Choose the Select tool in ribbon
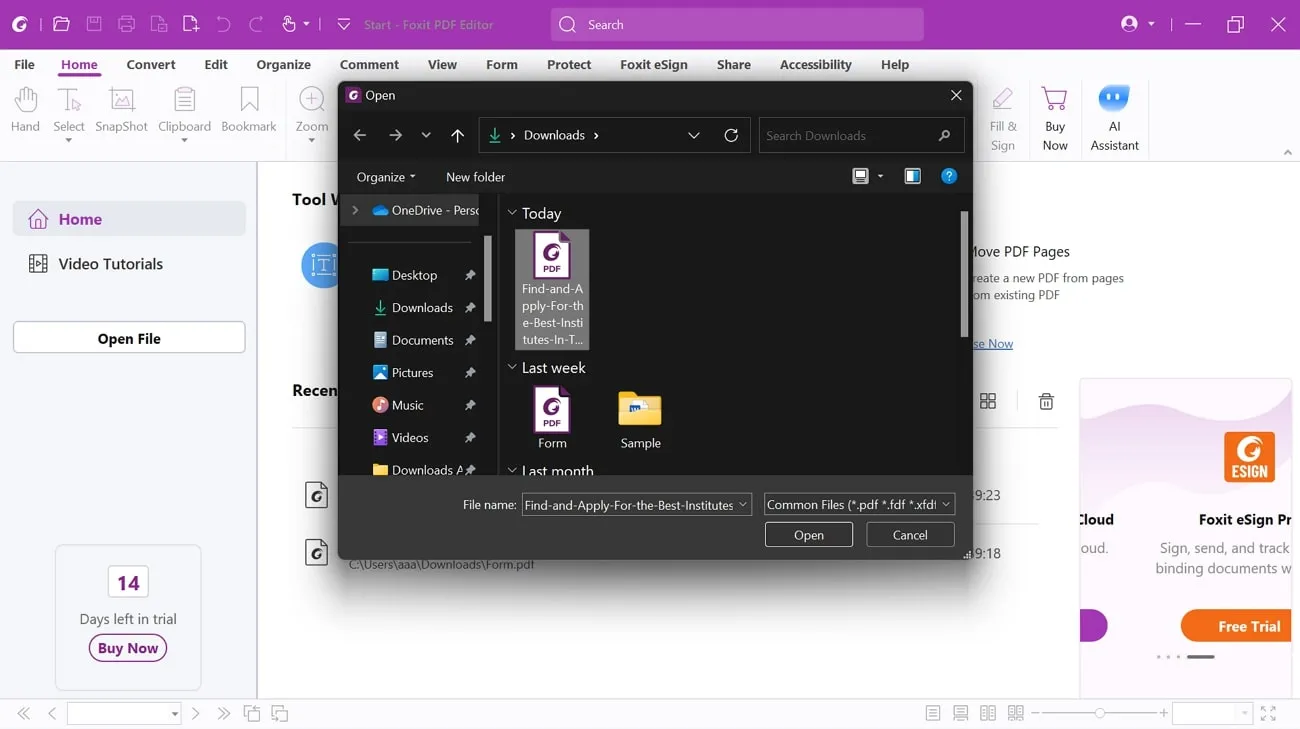 (x=69, y=113)
